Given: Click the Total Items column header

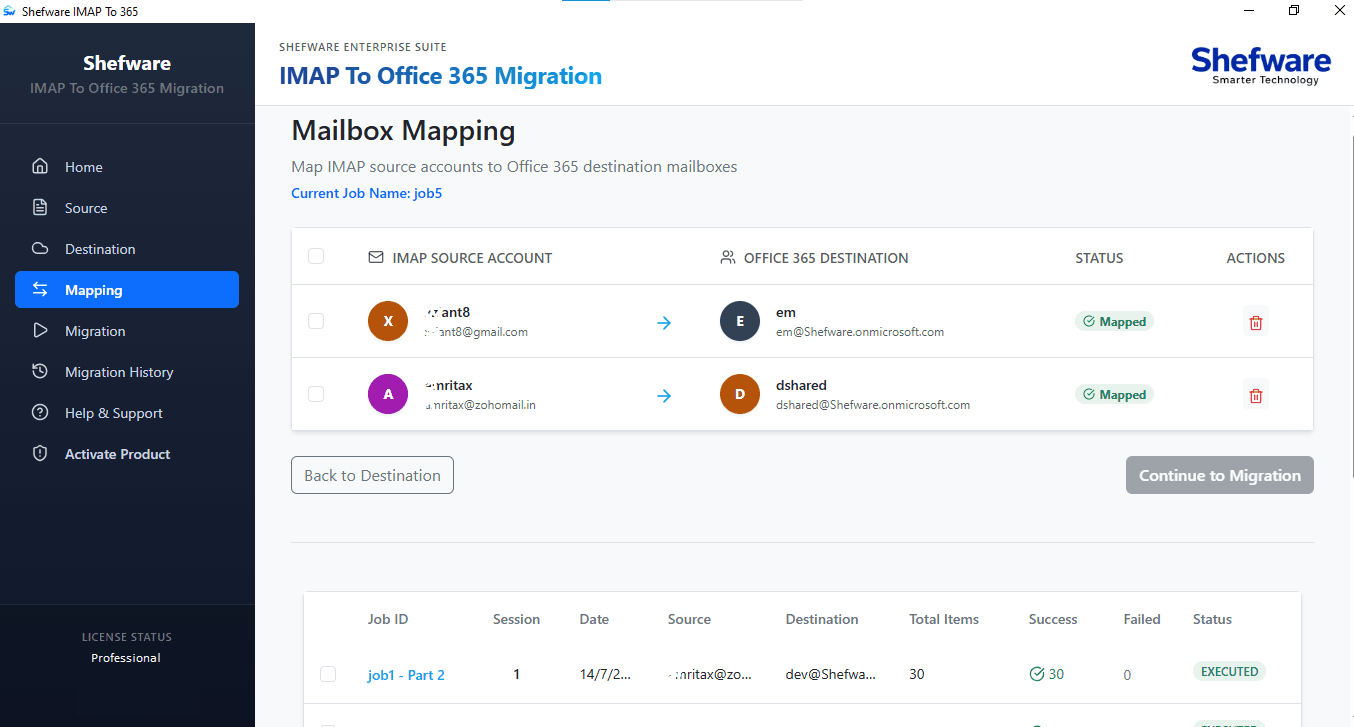Looking at the screenshot, I should click(944, 619).
